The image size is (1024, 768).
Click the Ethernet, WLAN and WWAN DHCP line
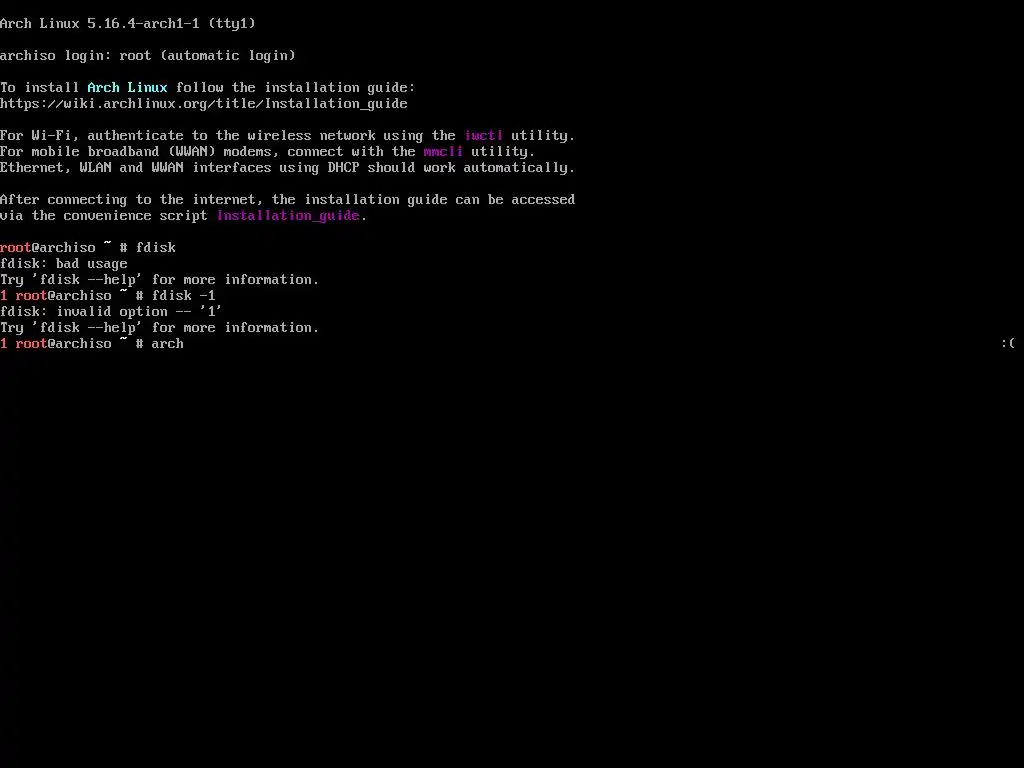(x=287, y=168)
